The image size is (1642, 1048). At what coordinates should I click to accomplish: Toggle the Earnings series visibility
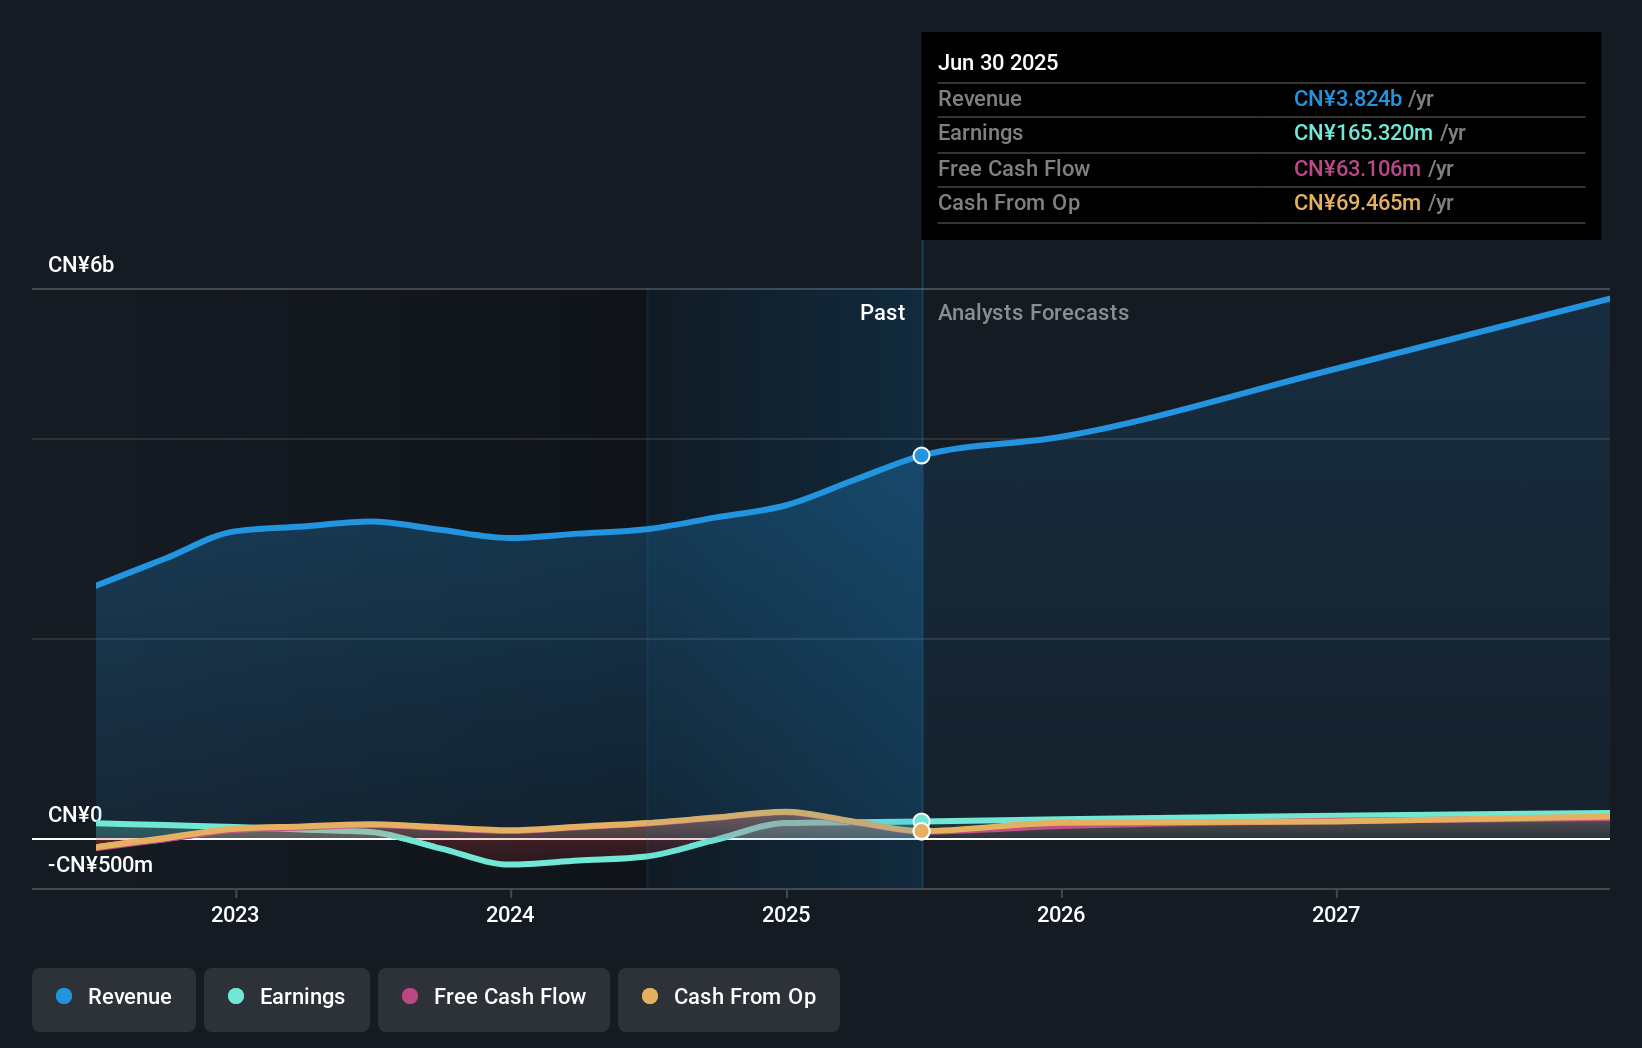pyautogui.click(x=287, y=997)
